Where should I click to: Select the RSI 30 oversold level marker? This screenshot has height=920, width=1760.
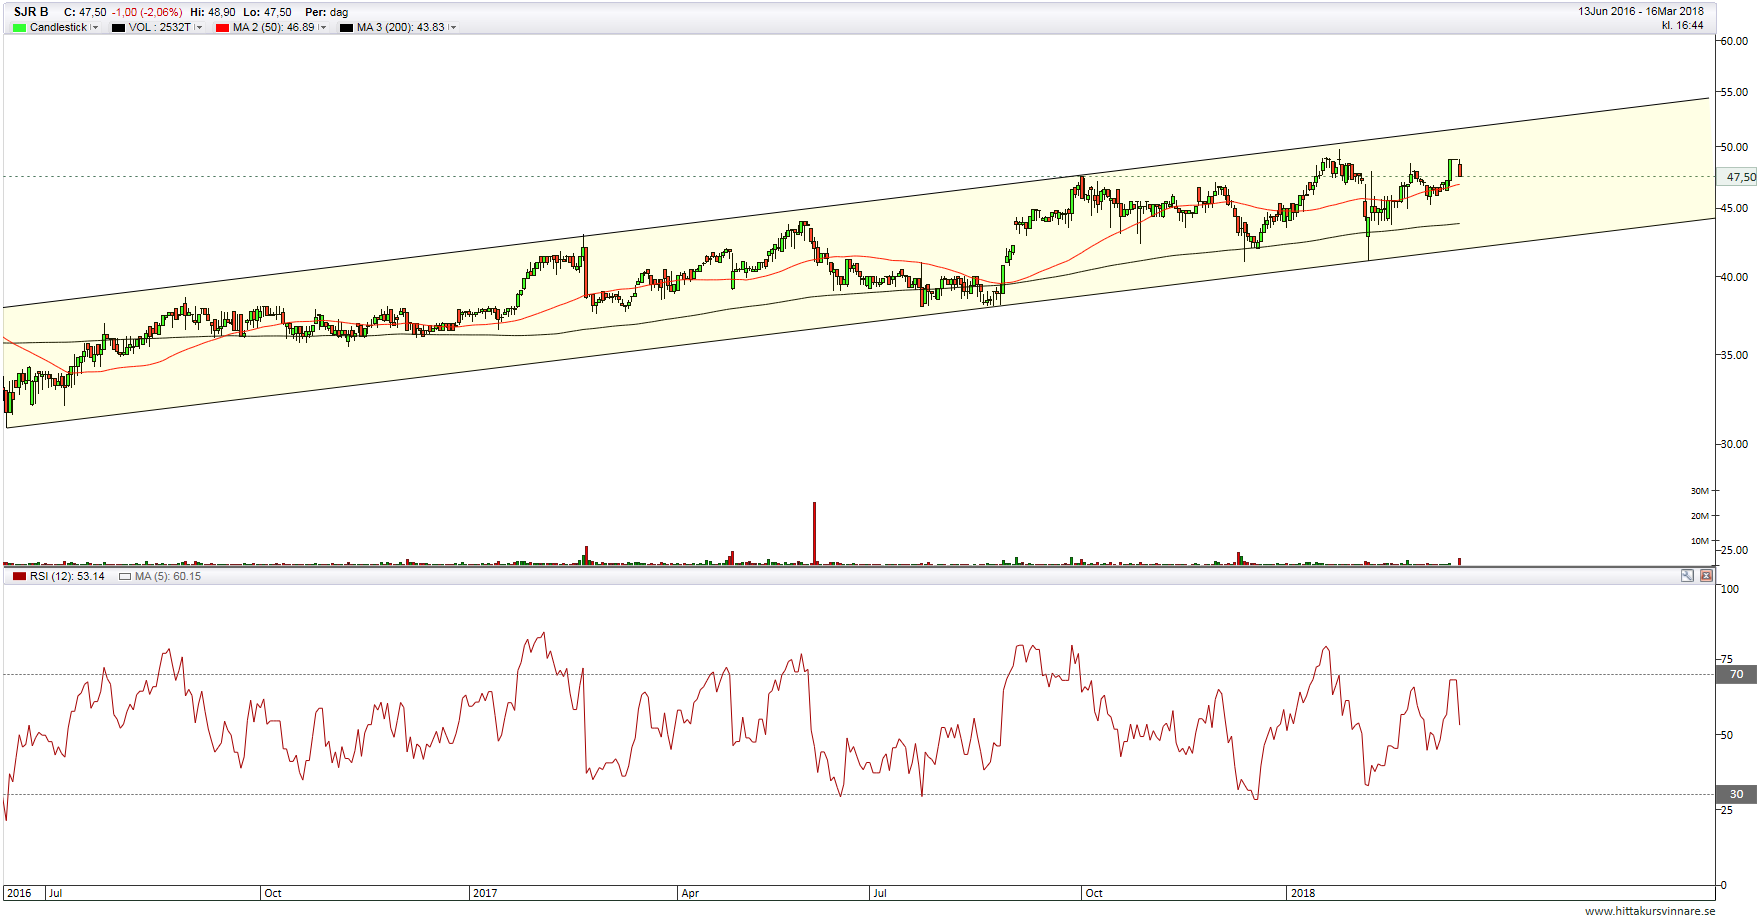tap(1737, 795)
